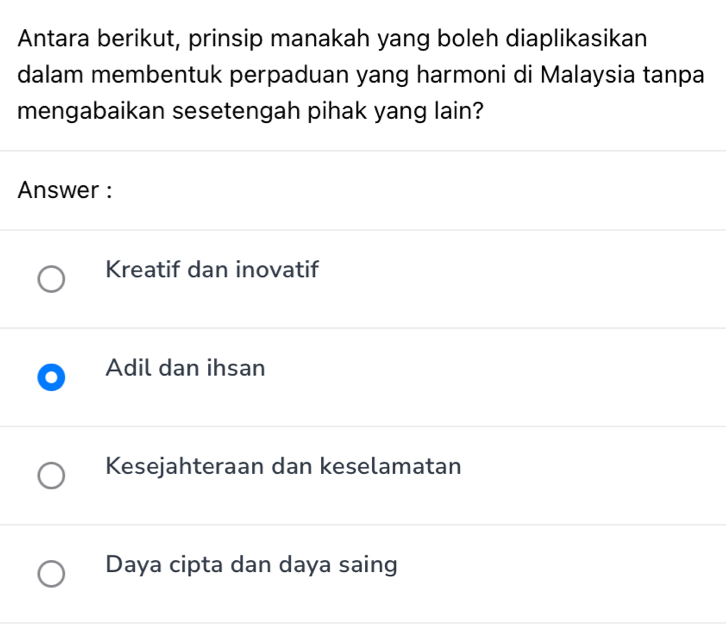Click the word 'saing' in the last option
The width and height of the screenshot is (726, 634).
pyautogui.click(x=370, y=565)
